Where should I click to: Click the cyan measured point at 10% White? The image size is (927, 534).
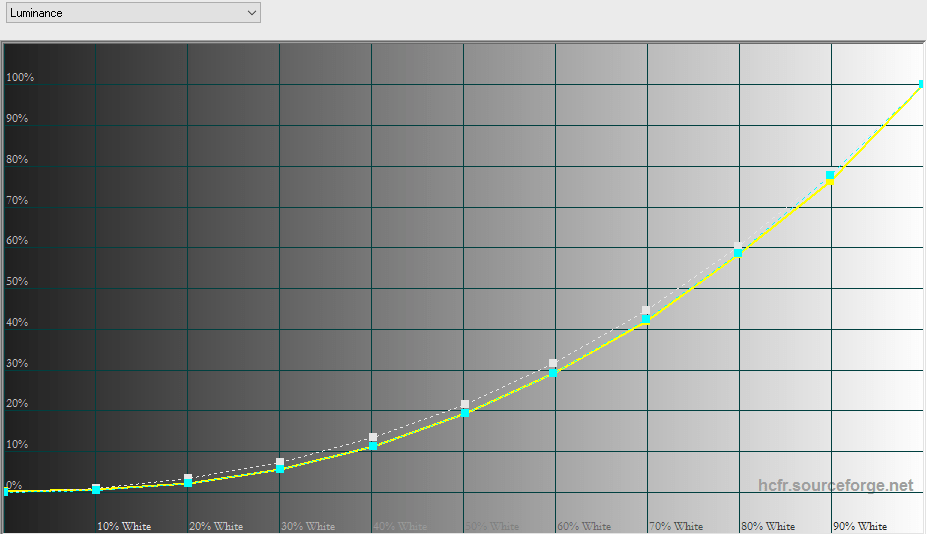(96, 489)
